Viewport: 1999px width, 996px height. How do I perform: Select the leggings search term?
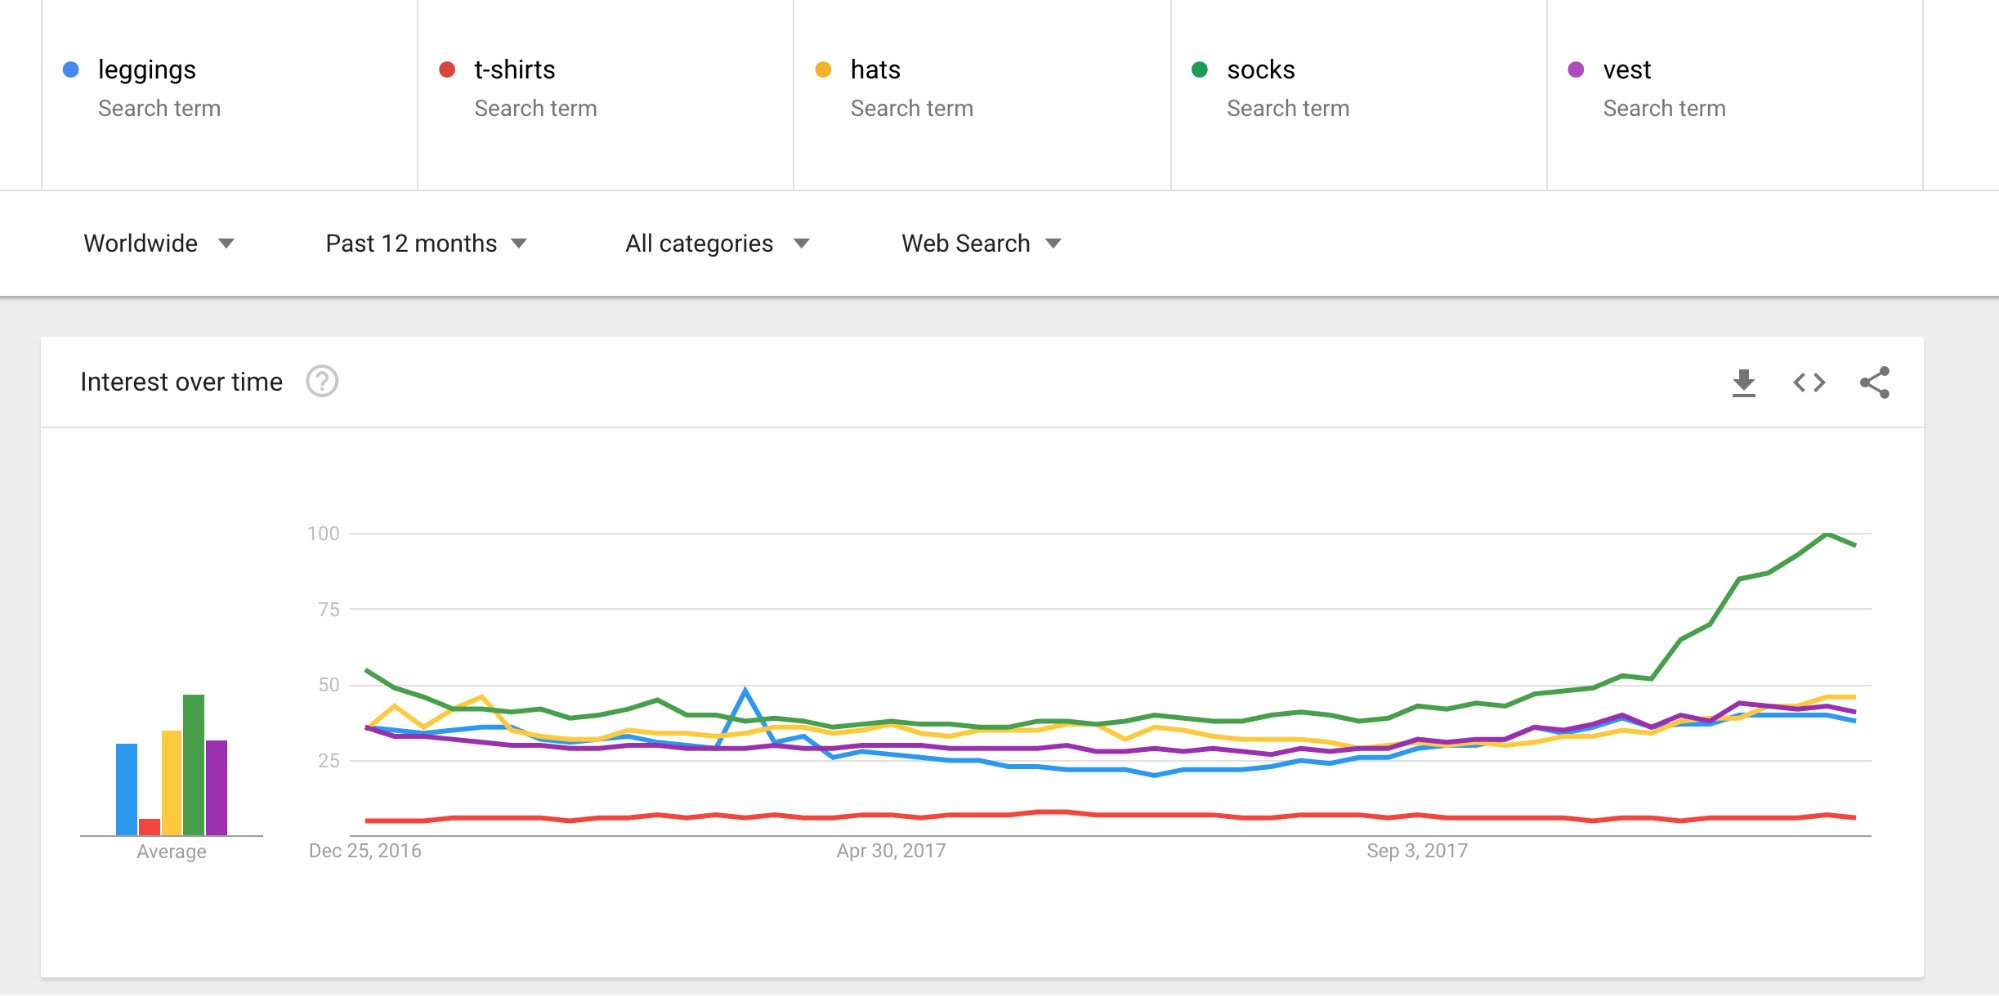click(229, 94)
